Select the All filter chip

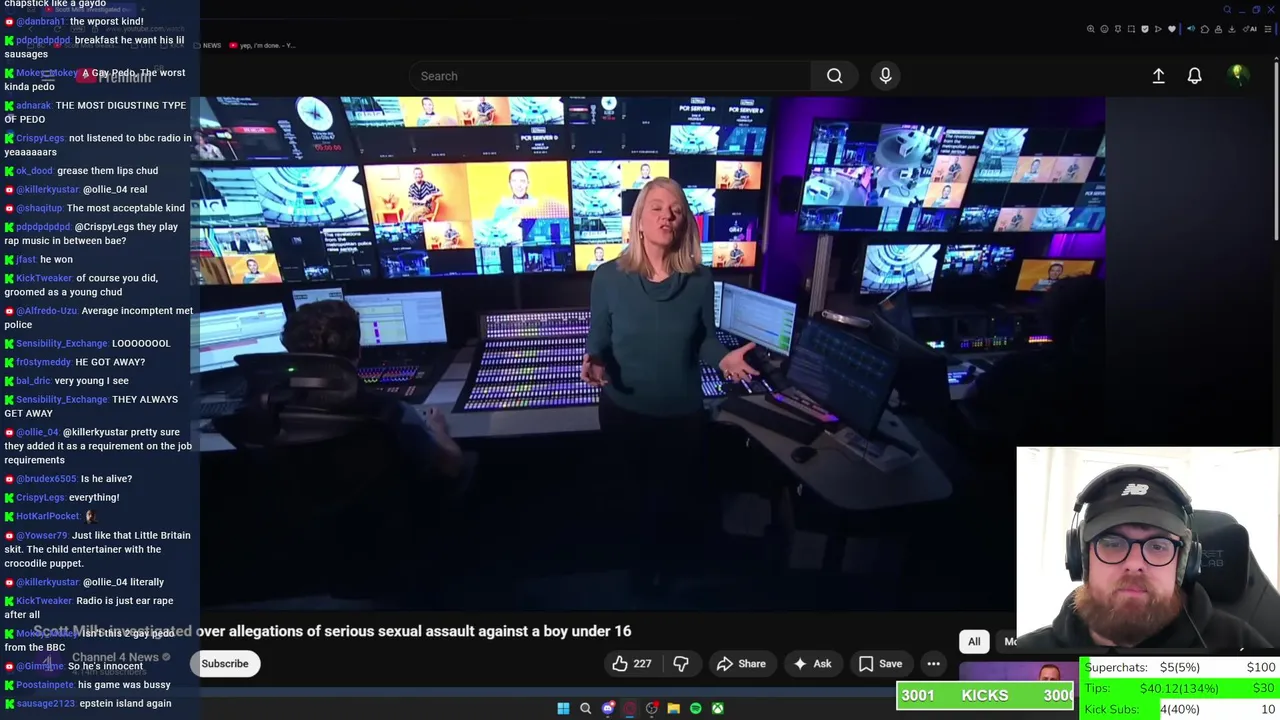pyautogui.click(x=974, y=642)
